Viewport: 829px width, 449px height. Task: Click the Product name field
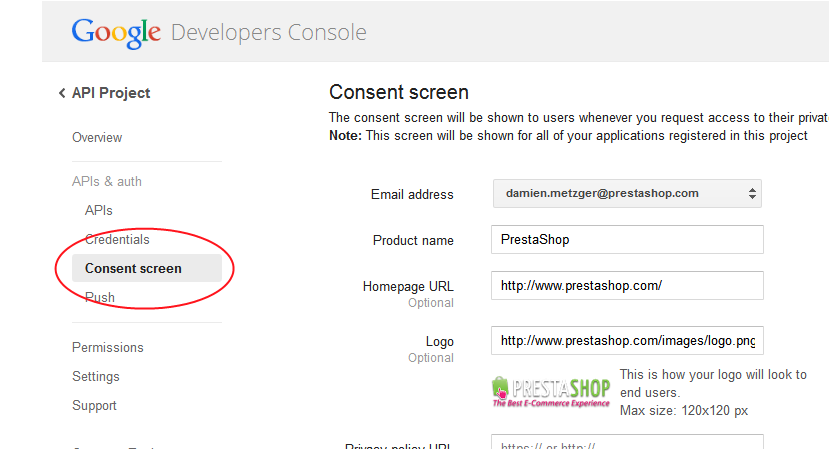tap(627, 240)
